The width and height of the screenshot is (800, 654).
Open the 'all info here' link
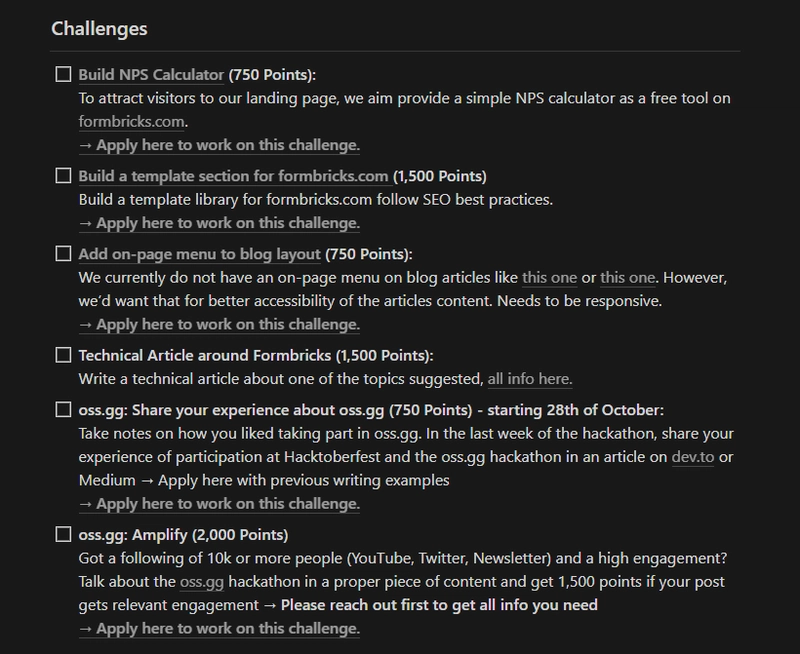click(530, 379)
